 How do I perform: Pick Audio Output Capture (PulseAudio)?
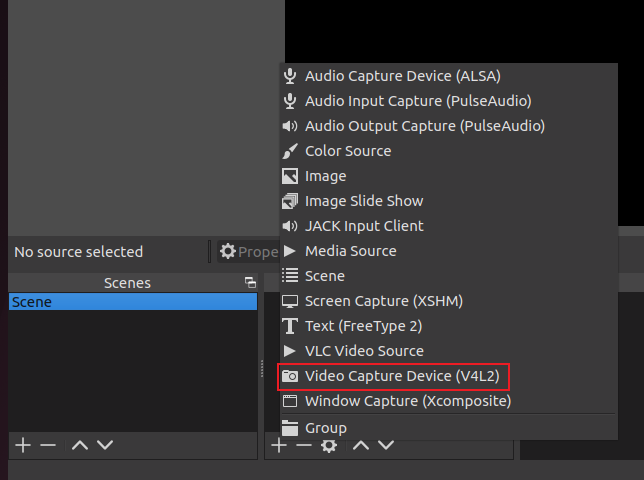click(424, 126)
